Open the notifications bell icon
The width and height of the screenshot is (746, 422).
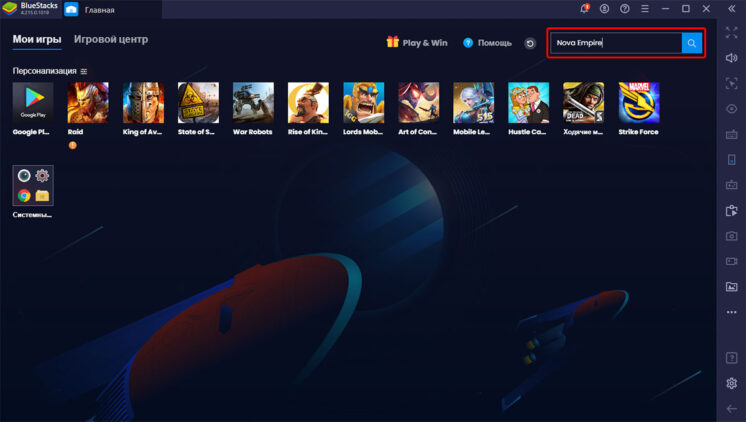pyautogui.click(x=584, y=9)
